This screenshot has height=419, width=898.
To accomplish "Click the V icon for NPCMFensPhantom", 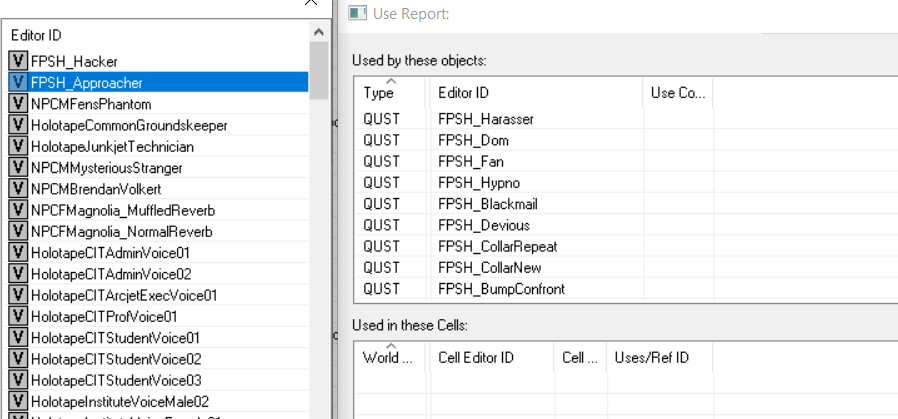I will (x=18, y=104).
